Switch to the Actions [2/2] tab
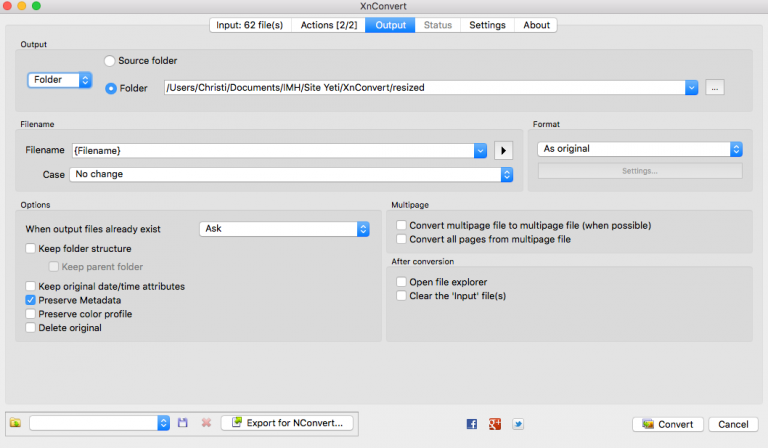 tap(329, 25)
